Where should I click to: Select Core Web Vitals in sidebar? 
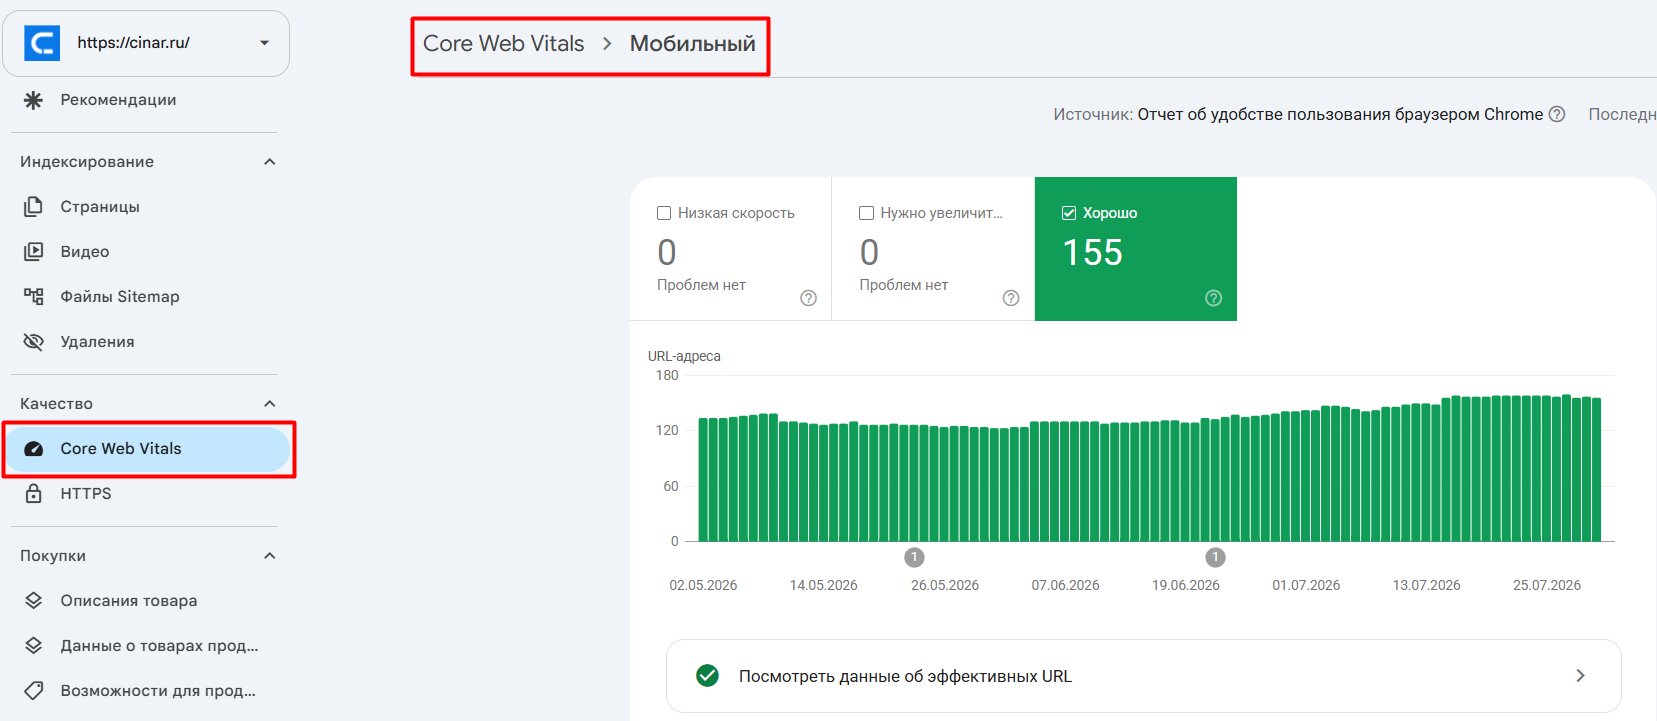(x=148, y=449)
